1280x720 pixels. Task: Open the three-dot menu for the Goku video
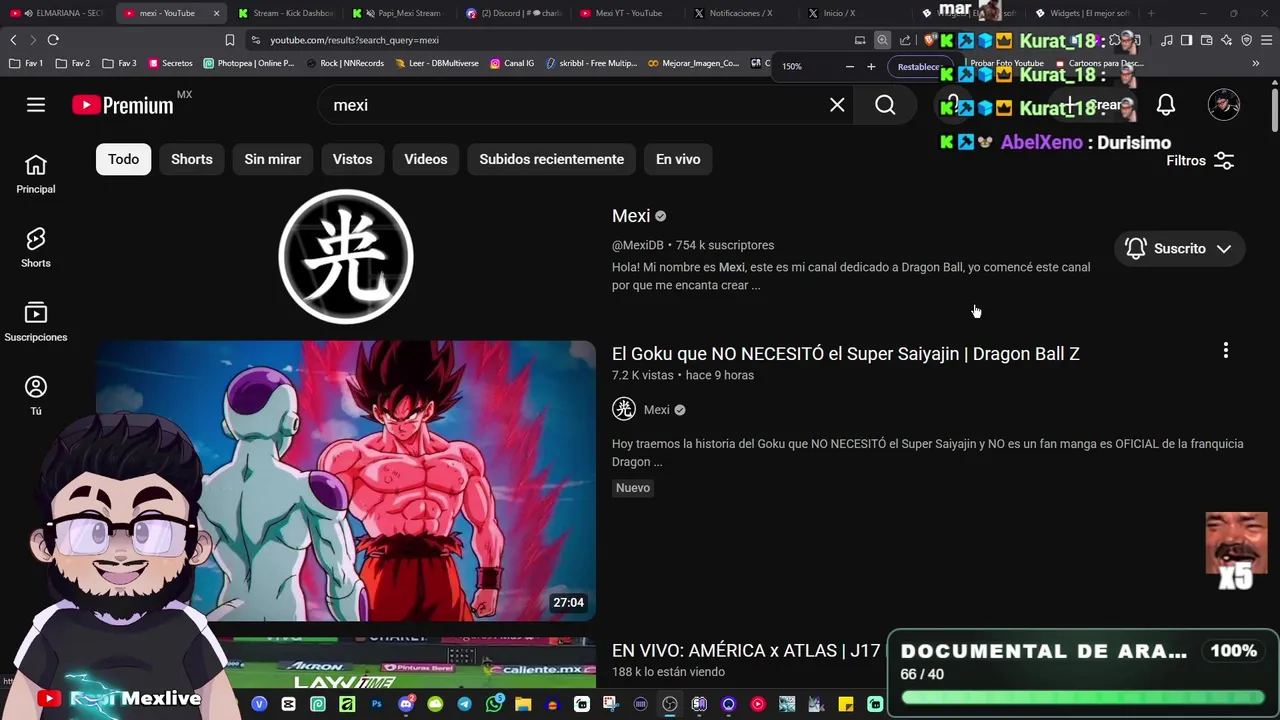click(1225, 351)
